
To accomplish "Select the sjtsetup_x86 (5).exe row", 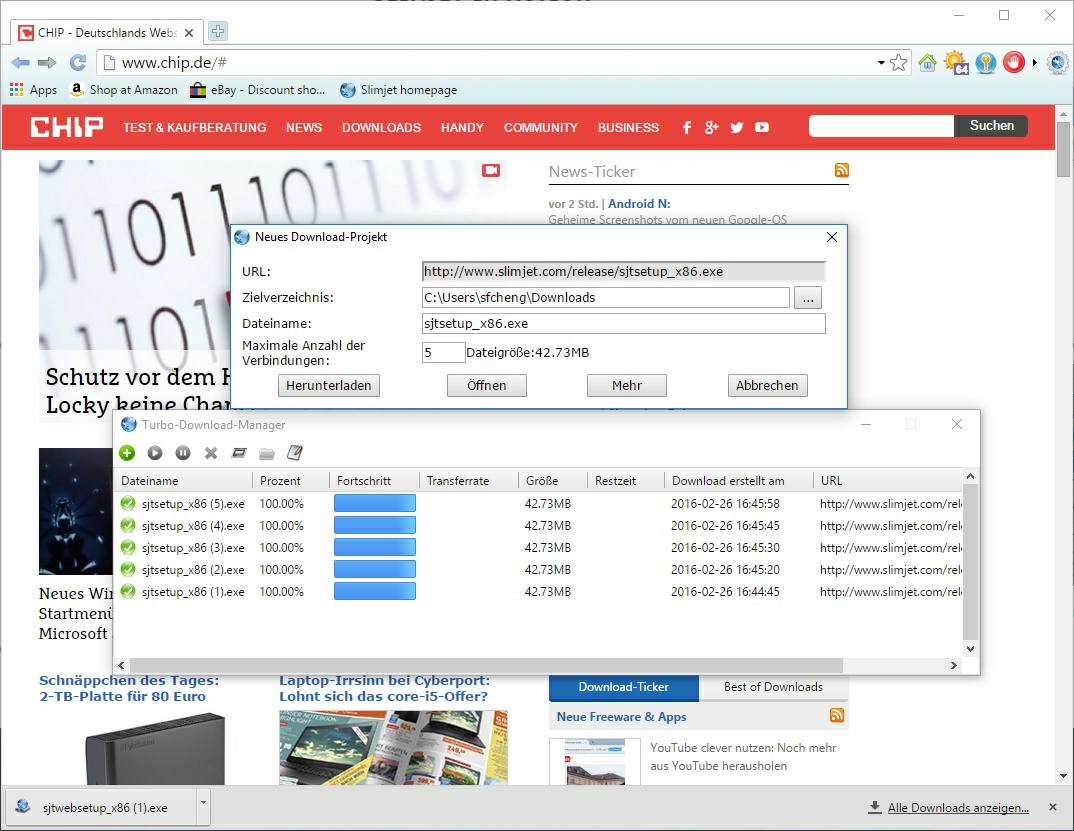I will [538, 504].
